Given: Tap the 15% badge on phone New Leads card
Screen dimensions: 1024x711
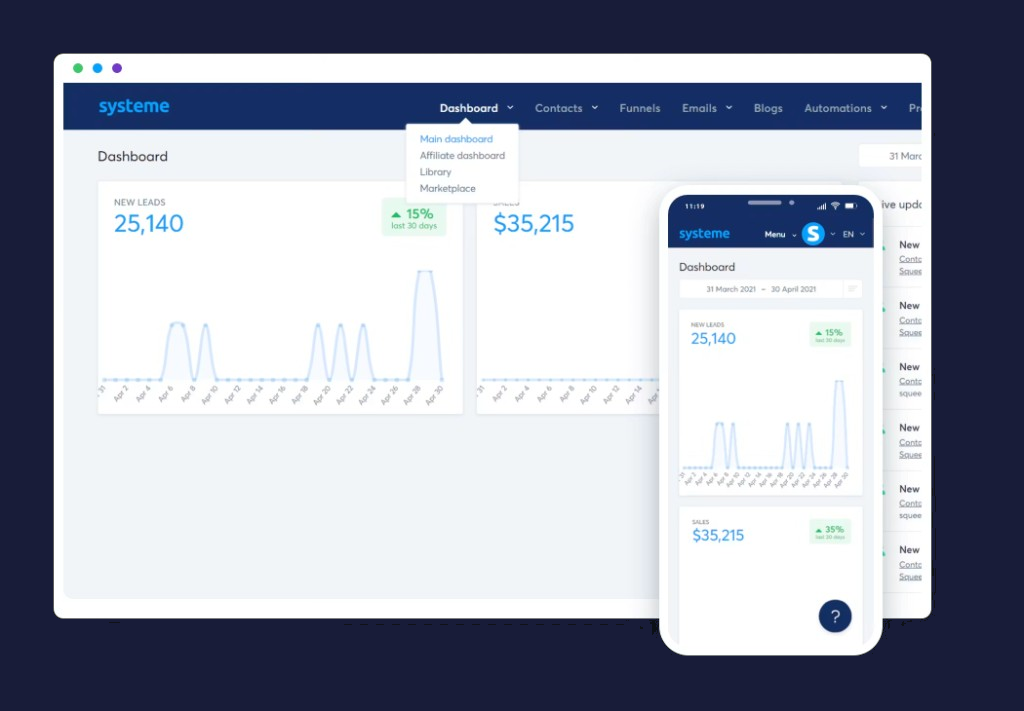Looking at the screenshot, I should coord(830,335).
